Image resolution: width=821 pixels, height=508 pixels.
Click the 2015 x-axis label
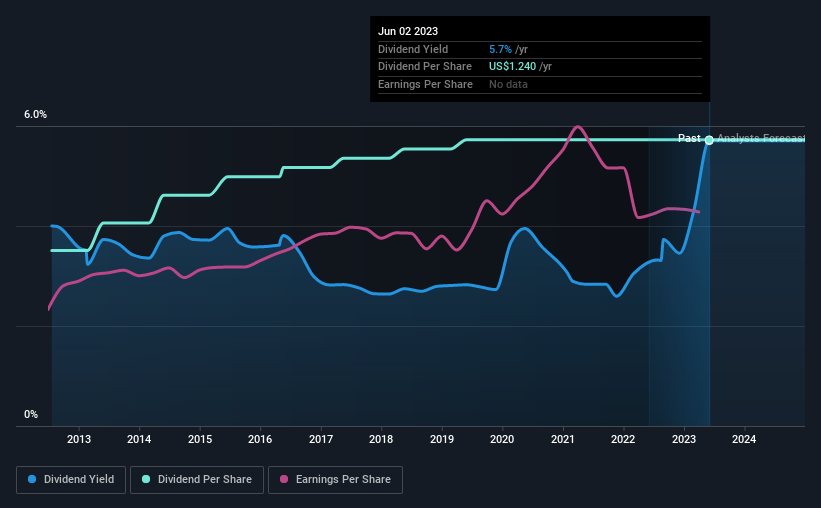(x=200, y=439)
